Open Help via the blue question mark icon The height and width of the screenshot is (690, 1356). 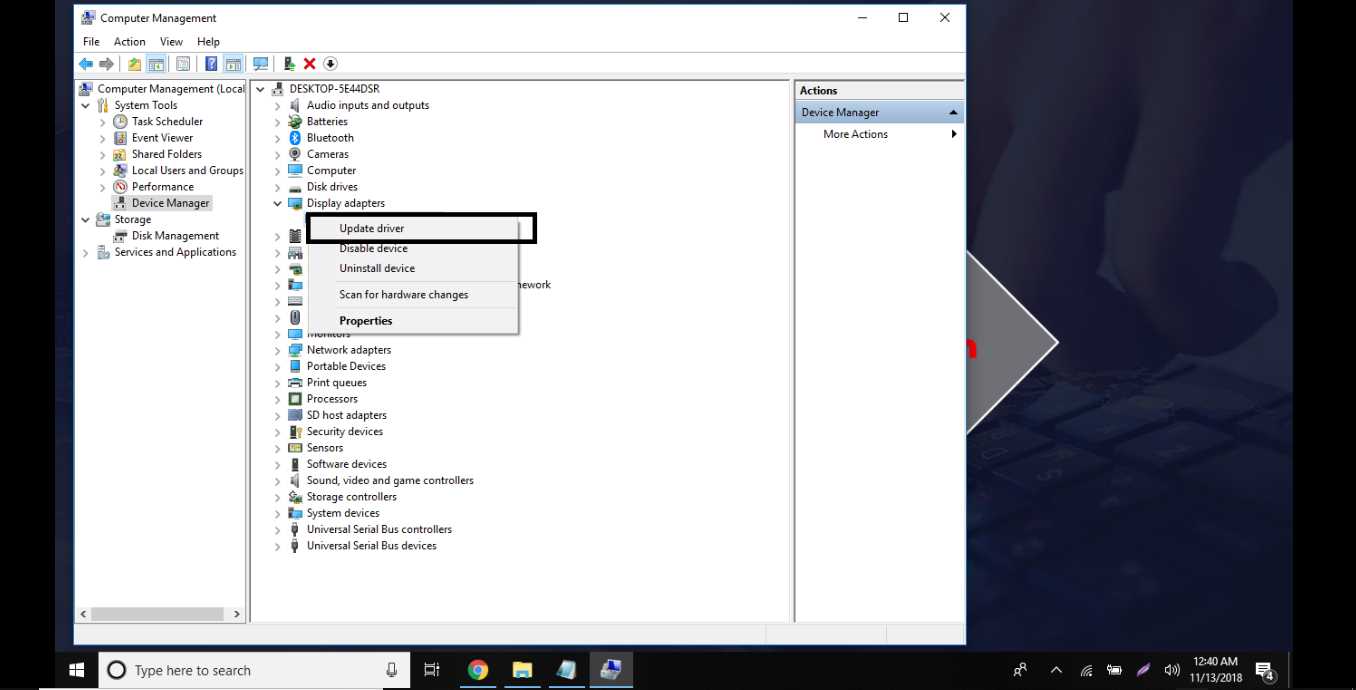(x=210, y=63)
